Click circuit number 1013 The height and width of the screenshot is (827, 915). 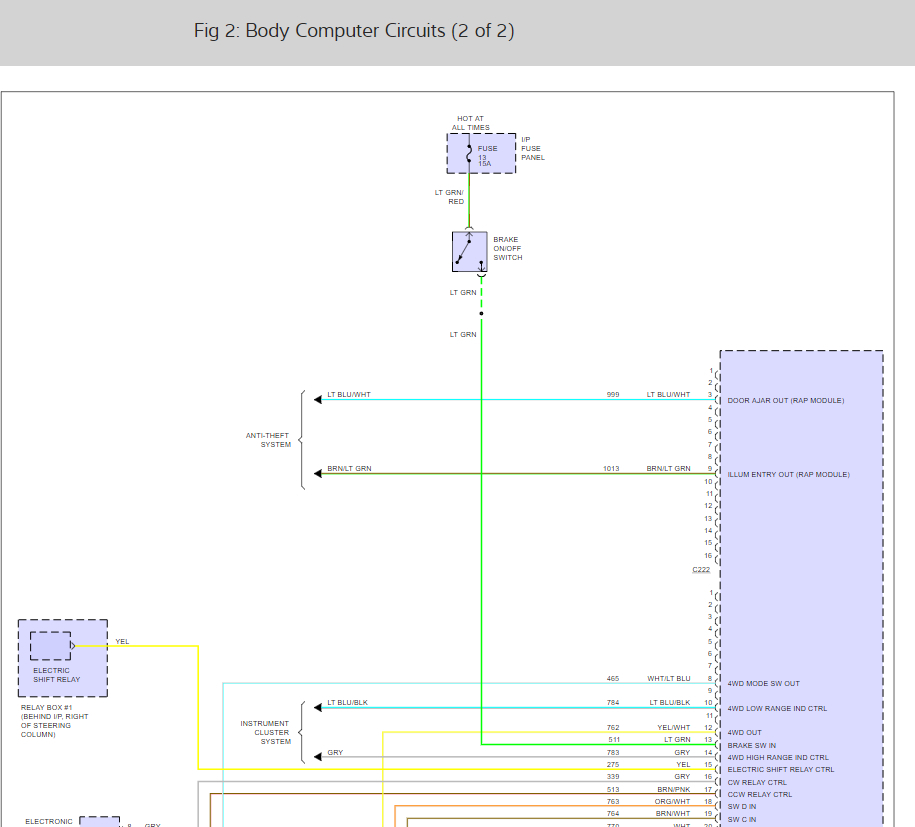[611, 469]
